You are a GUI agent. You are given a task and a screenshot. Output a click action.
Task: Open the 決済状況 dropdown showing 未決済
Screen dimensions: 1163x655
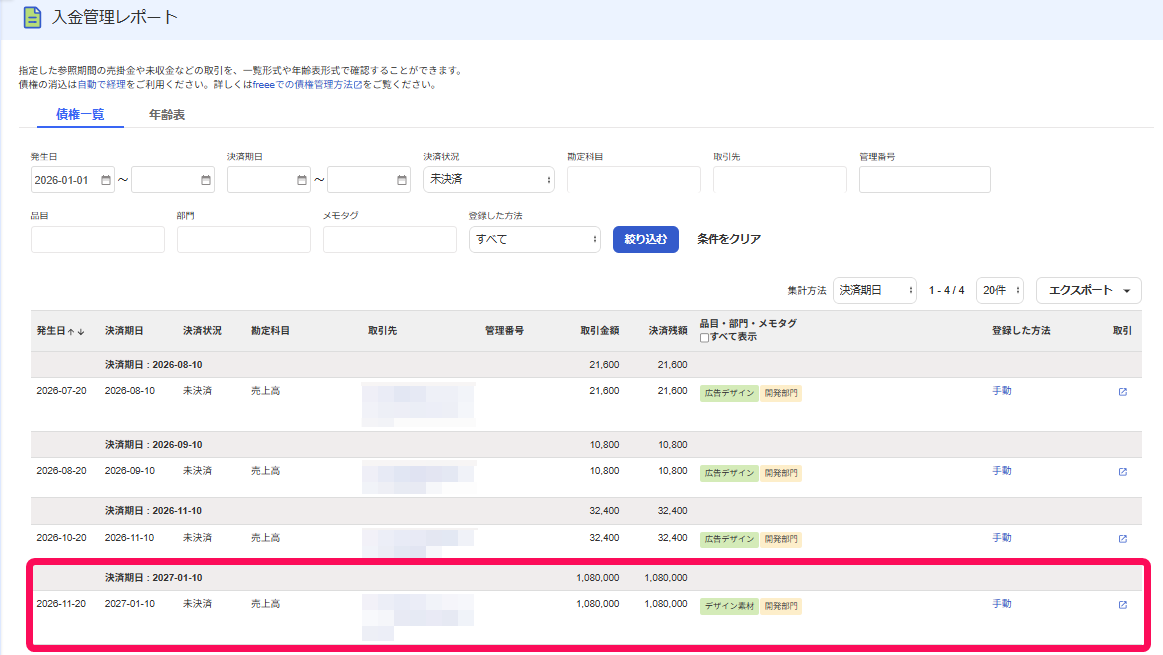coord(489,180)
